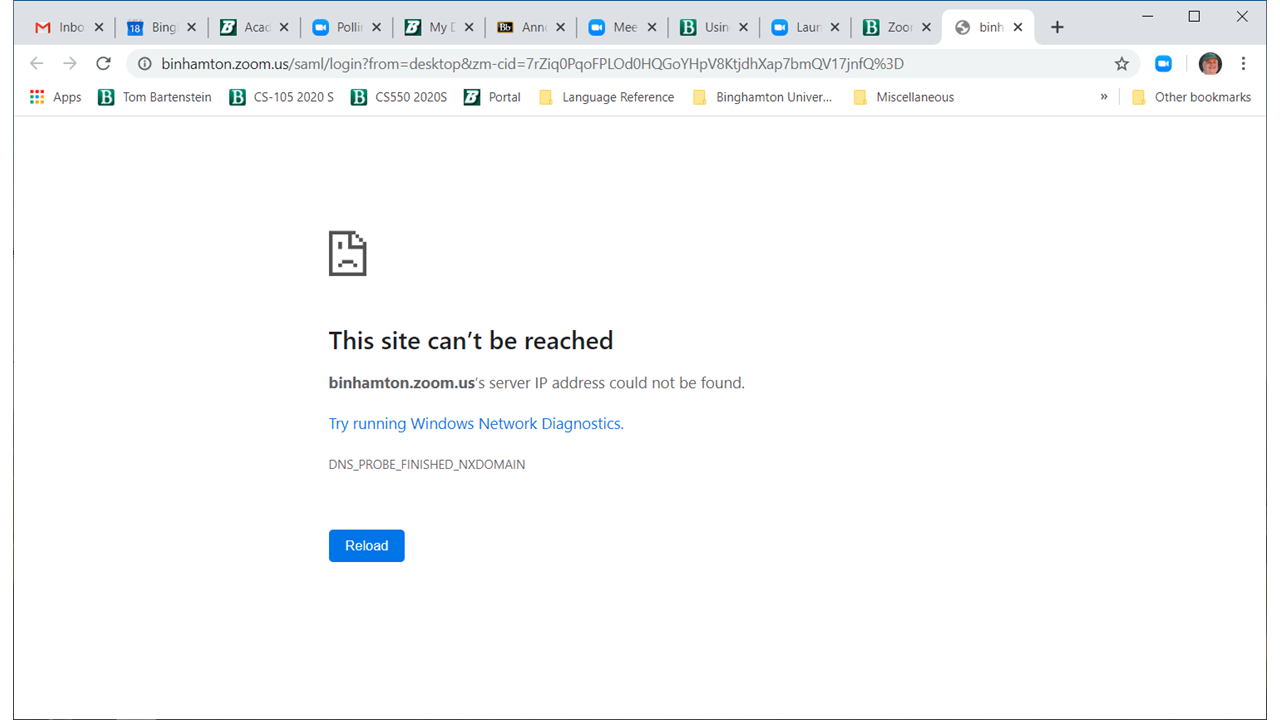
Task: Click the Apps grid shortcut
Action: click(55, 97)
